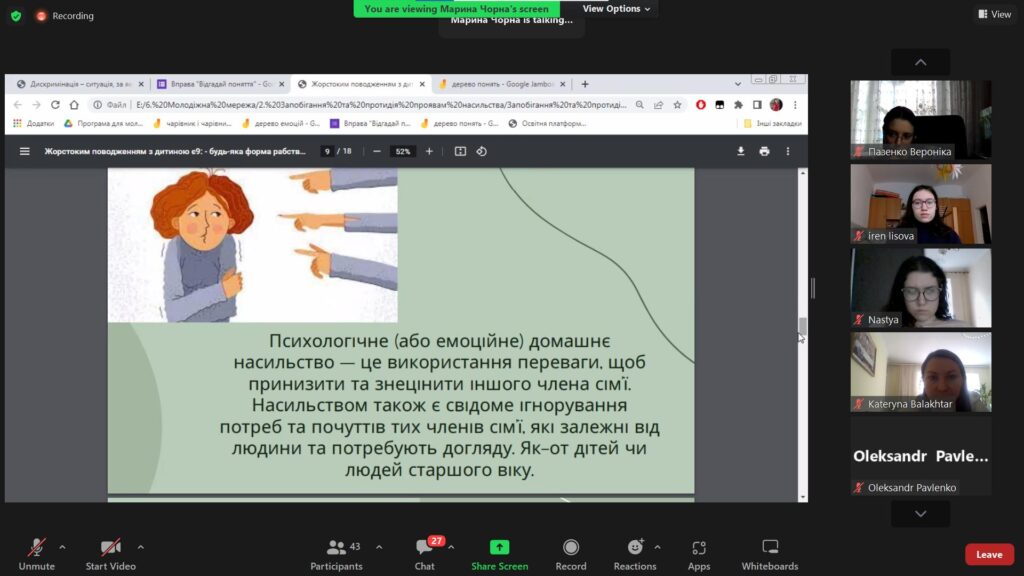Expand audio settings arrow next to Unmute

(62, 547)
